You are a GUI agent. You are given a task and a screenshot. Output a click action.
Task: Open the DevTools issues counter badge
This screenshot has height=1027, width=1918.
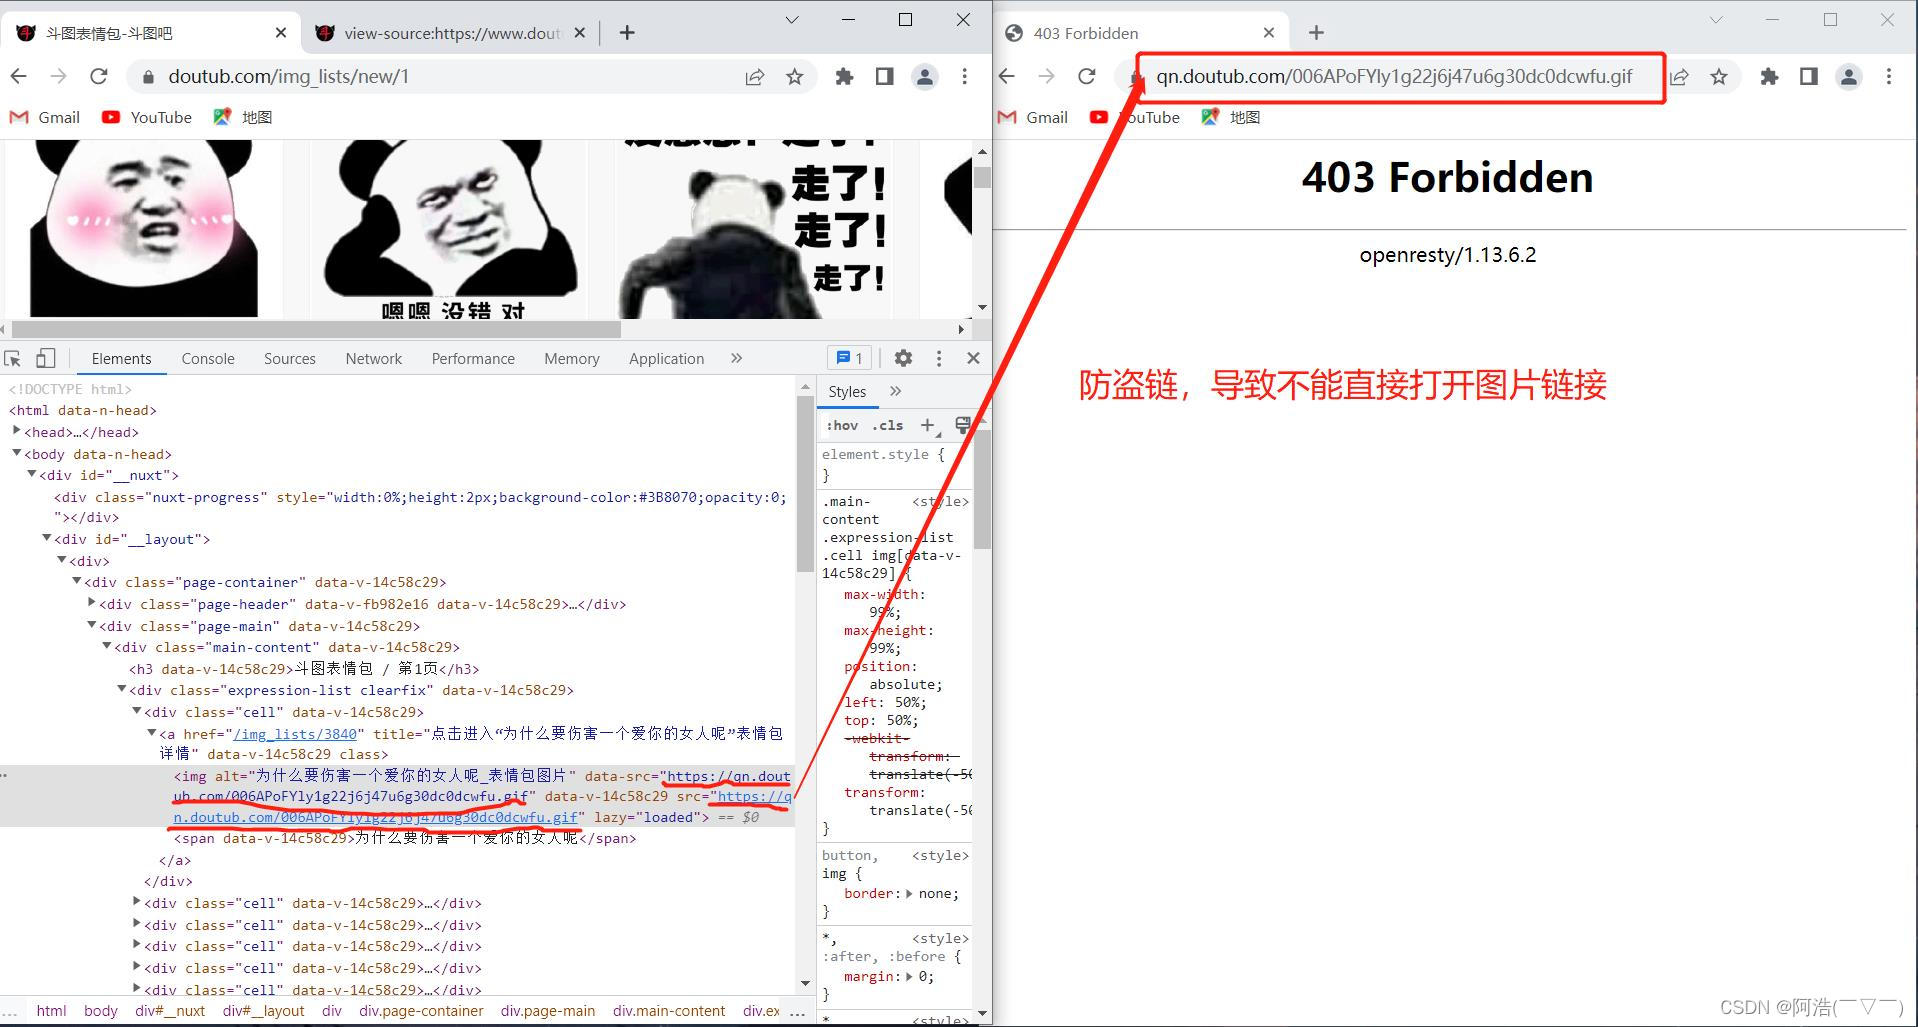(x=850, y=358)
